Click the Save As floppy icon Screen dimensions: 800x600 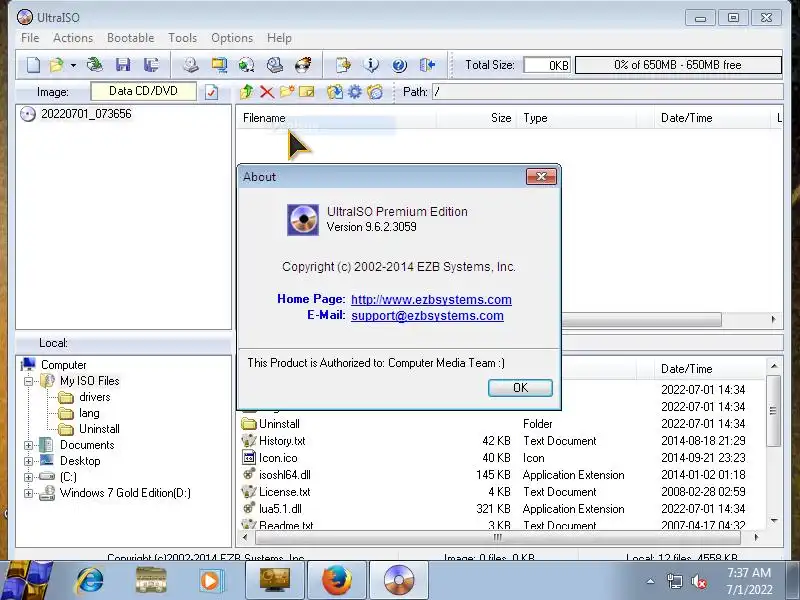[x=151, y=65]
